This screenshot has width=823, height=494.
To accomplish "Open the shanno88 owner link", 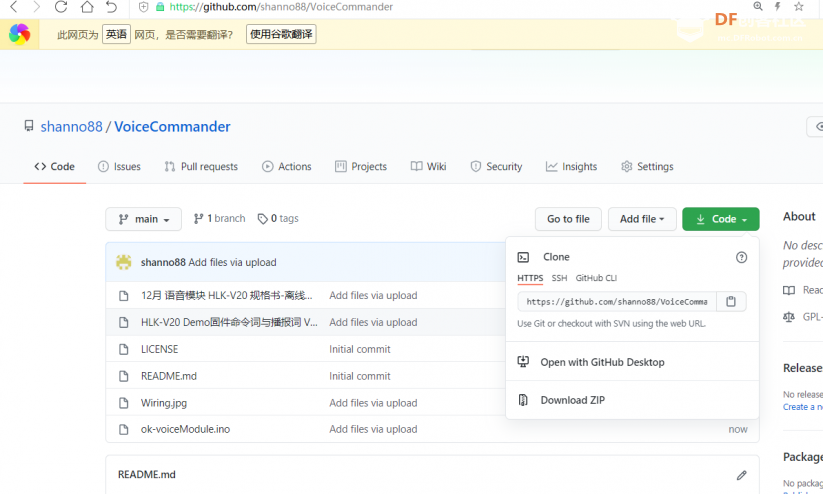I will pos(71,127).
